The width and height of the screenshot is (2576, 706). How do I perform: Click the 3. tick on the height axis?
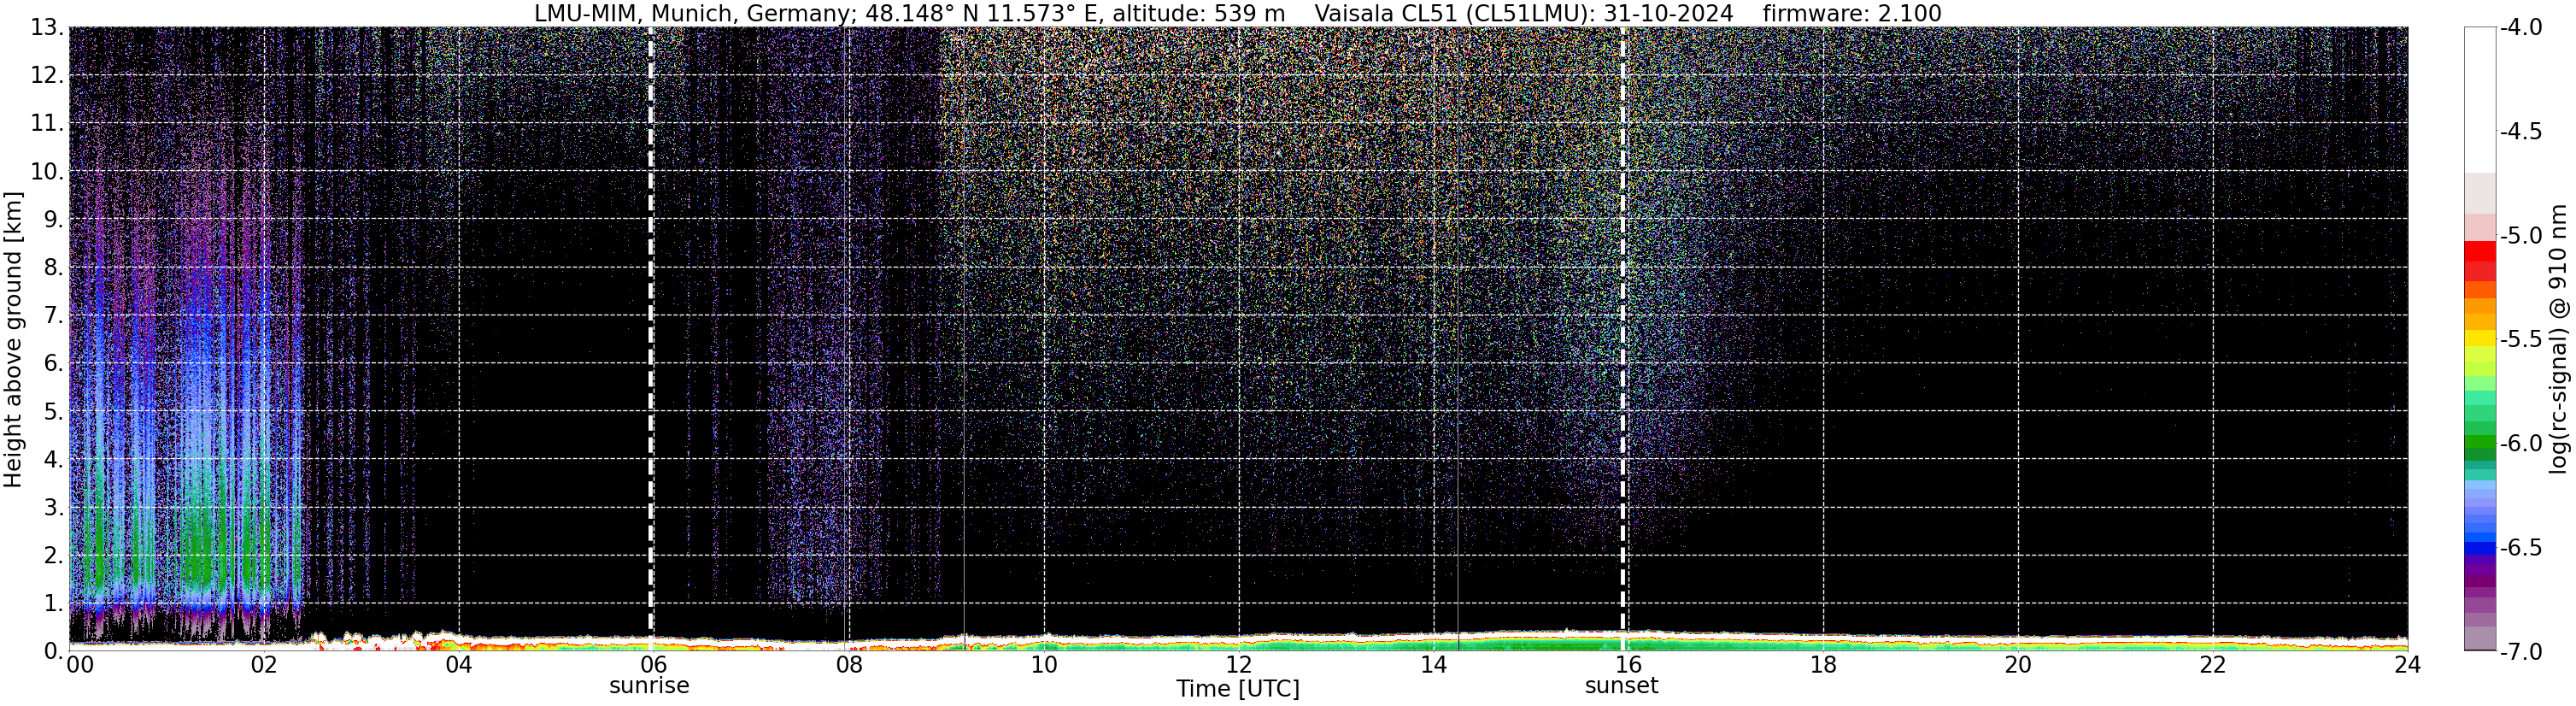coord(53,507)
